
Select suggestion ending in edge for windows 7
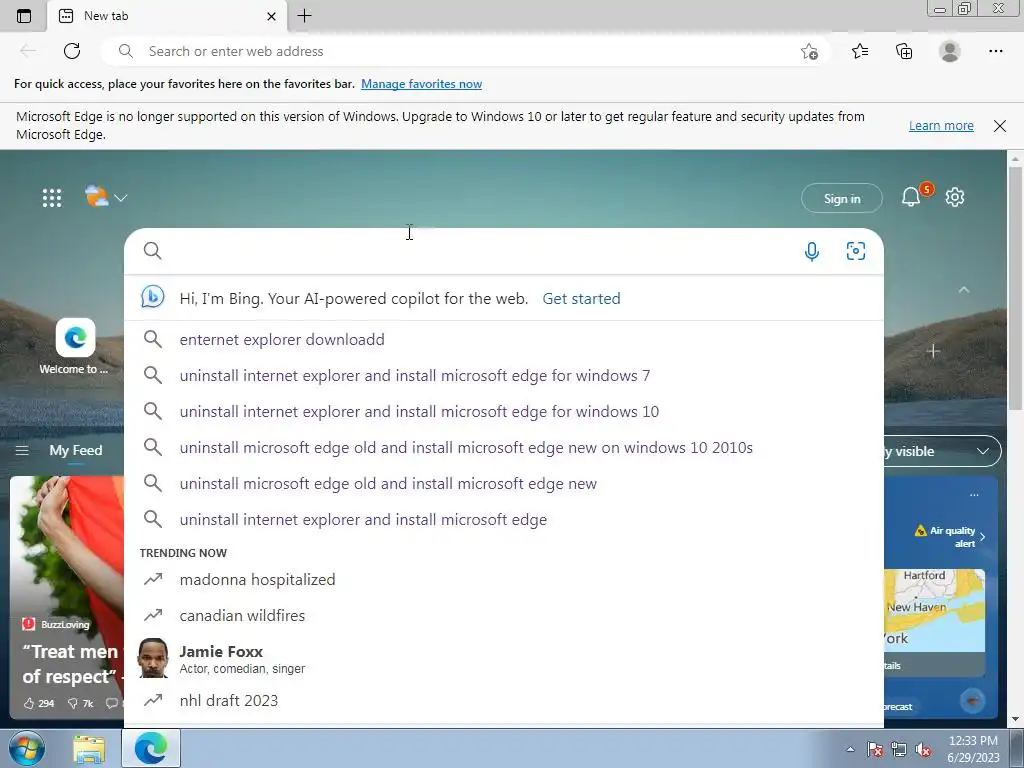point(504,376)
